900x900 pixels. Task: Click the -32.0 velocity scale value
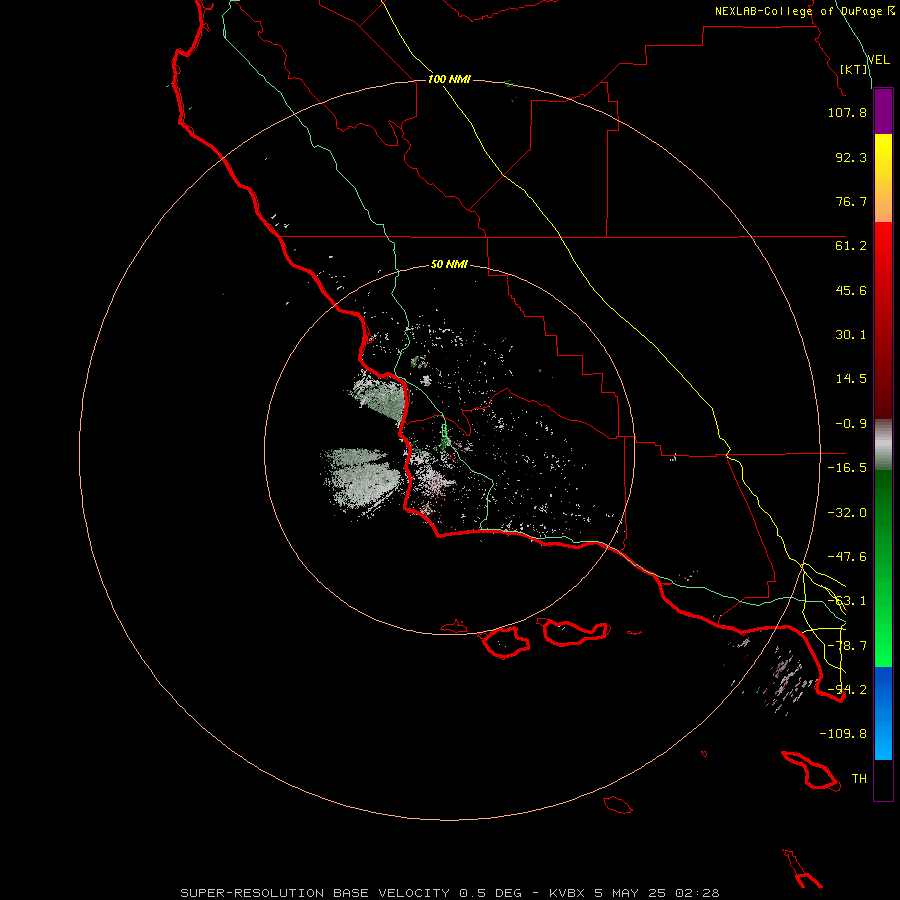847,513
